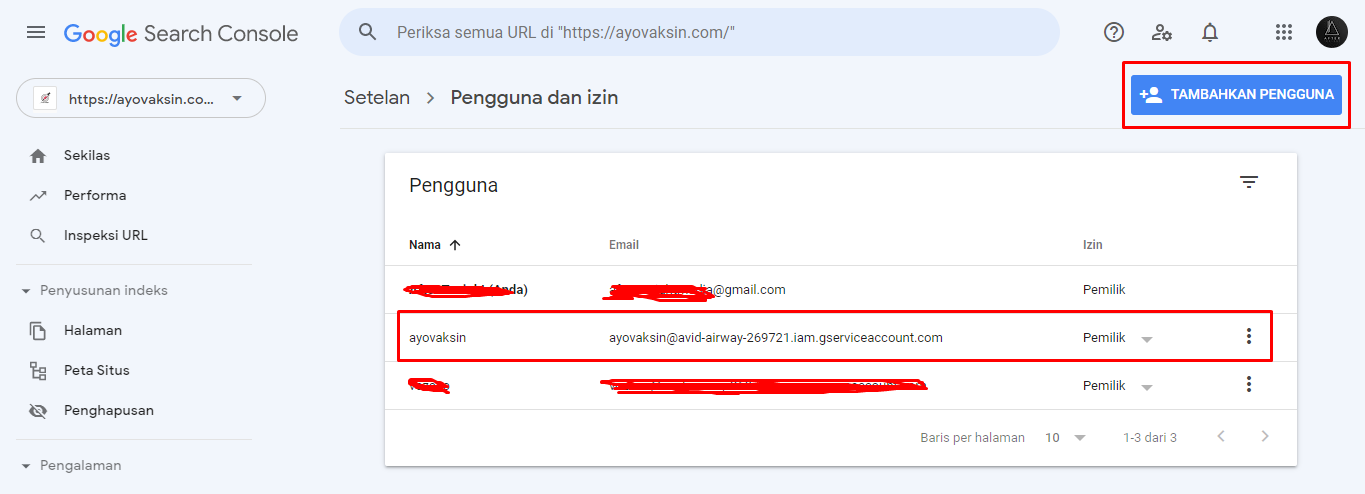Click the 1-3 dari 3 pagination text
The height and width of the screenshot is (494, 1365).
(x=1150, y=438)
